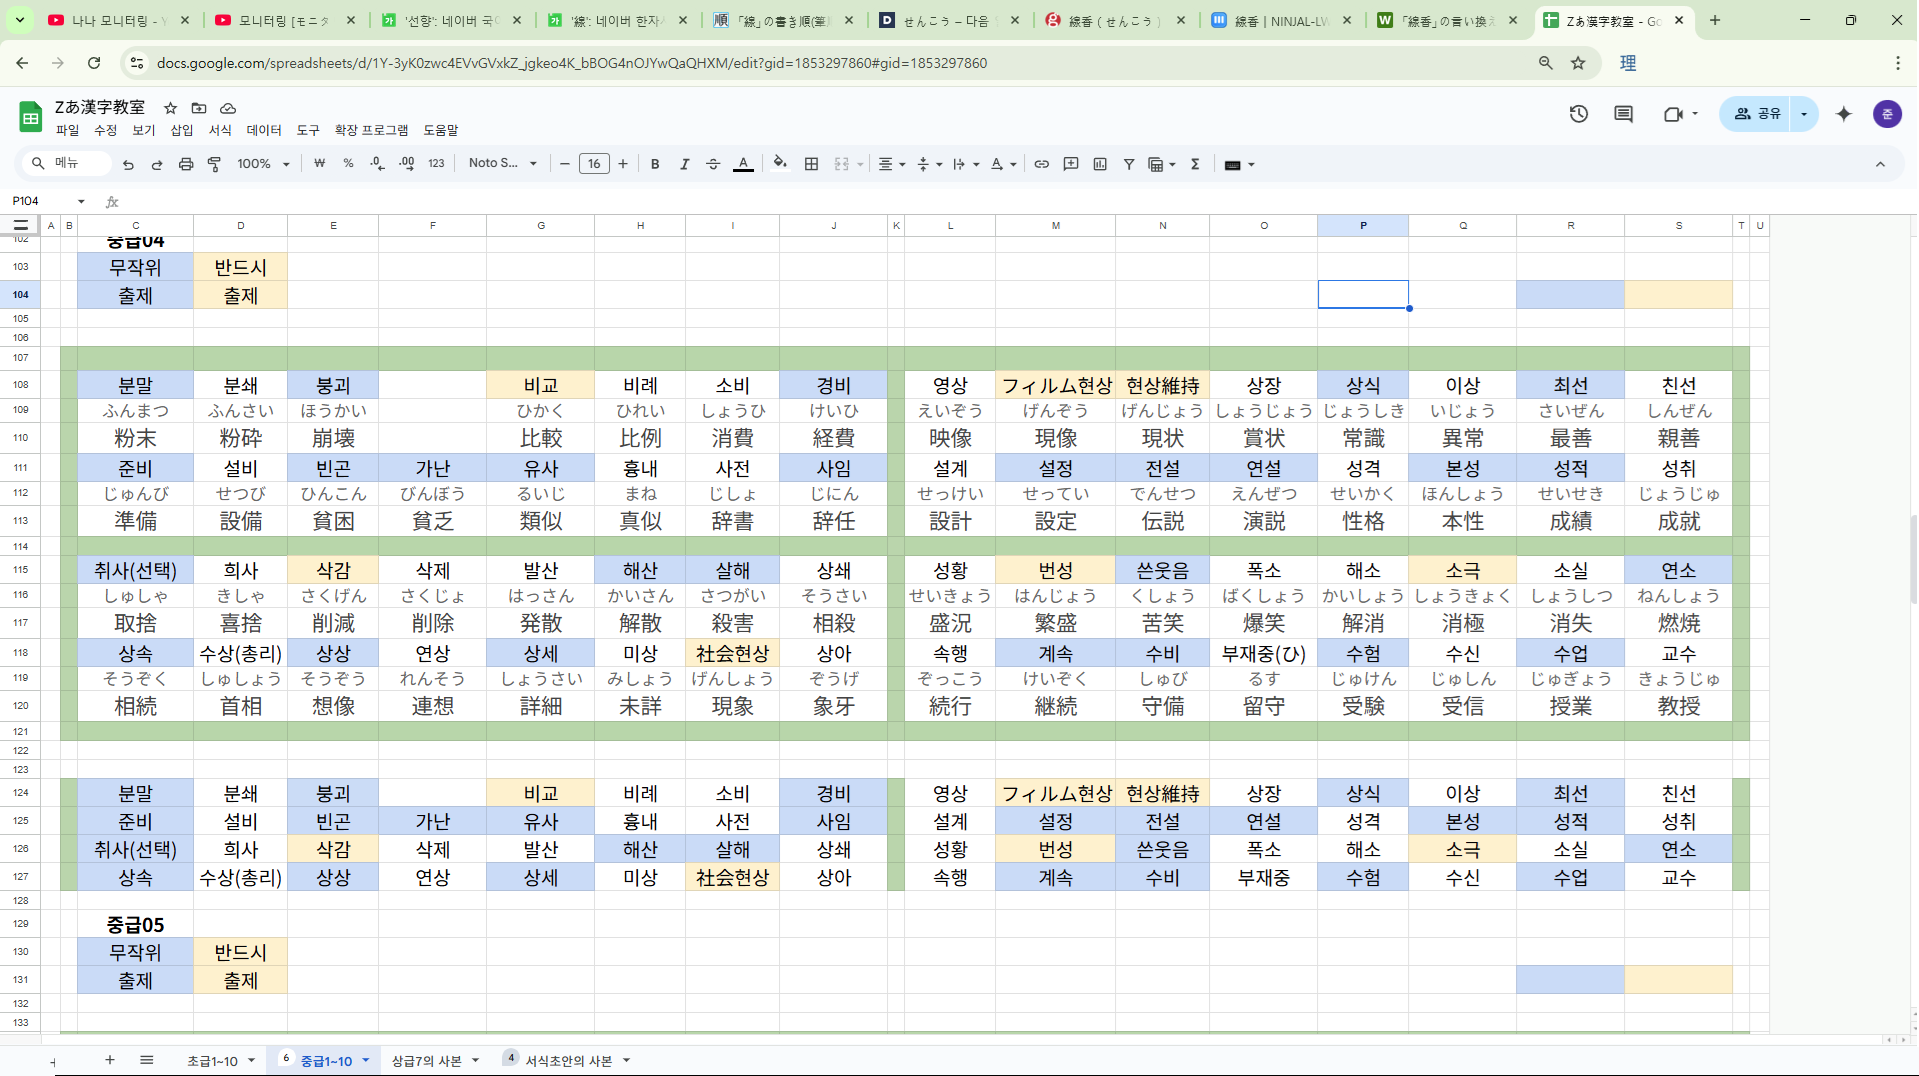The width and height of the screenshot is (1919, 1076).
Task: Toggle bold formatting
Action: pos(655,164)
